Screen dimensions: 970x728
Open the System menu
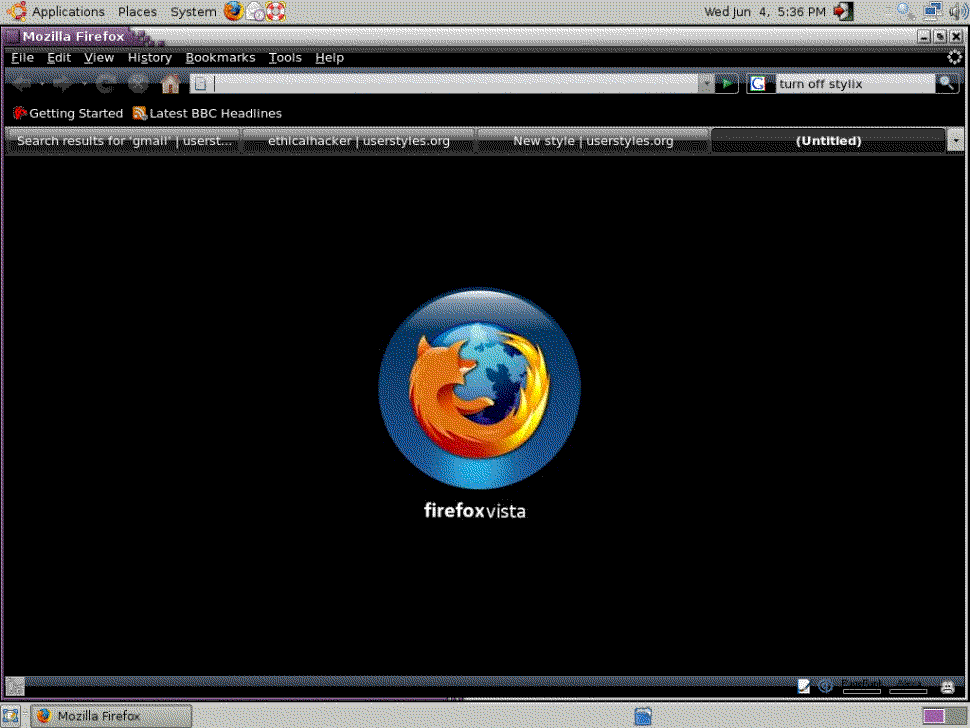tap(193, 12)
